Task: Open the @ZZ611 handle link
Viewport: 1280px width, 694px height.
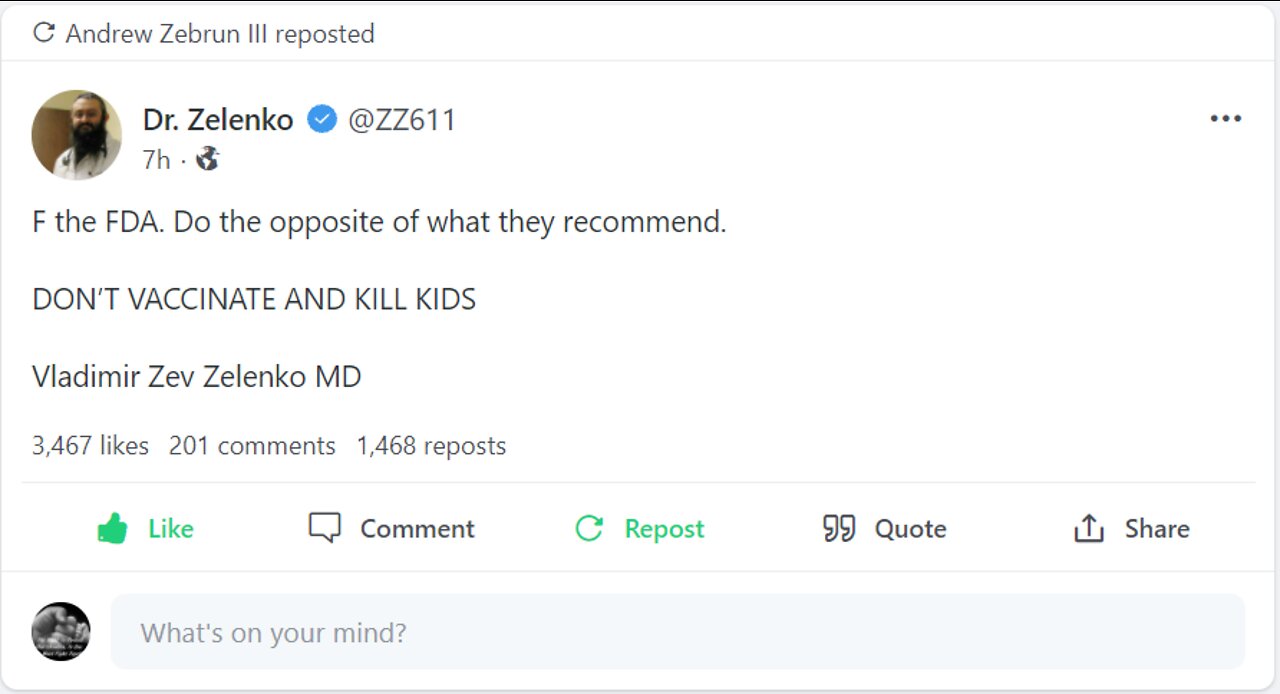Action: (x=402, y=120)
